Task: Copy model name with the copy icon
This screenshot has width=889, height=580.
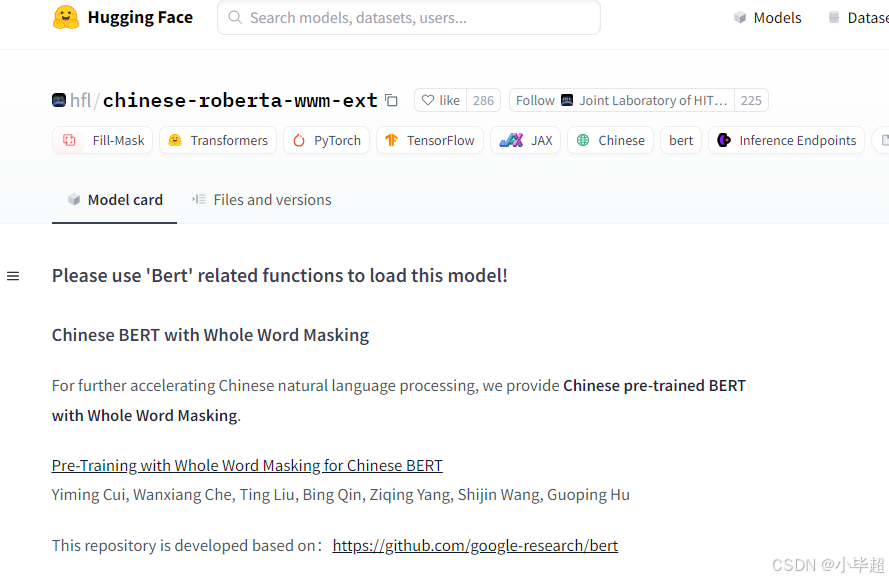Action: tap(391, 100)
